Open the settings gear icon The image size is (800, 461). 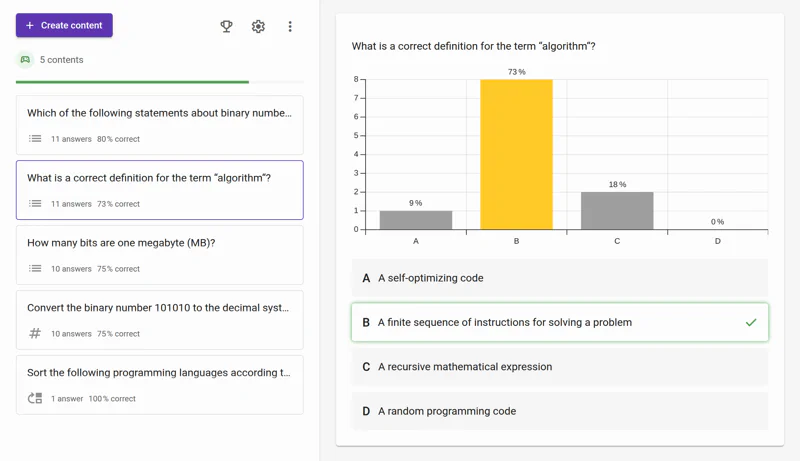(x=258, y=26)
